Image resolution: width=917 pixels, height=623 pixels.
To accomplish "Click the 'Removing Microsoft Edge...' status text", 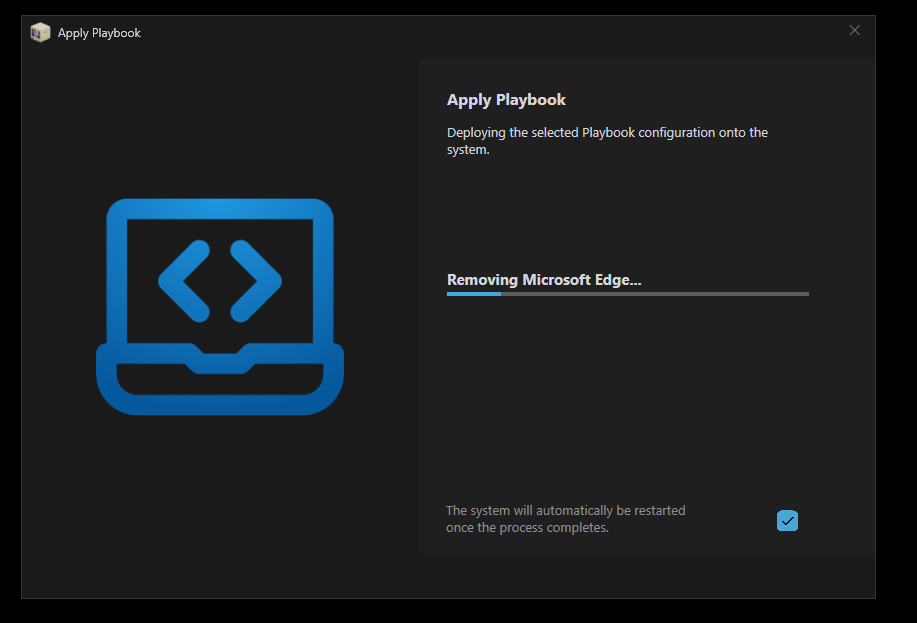I will 543,280.
